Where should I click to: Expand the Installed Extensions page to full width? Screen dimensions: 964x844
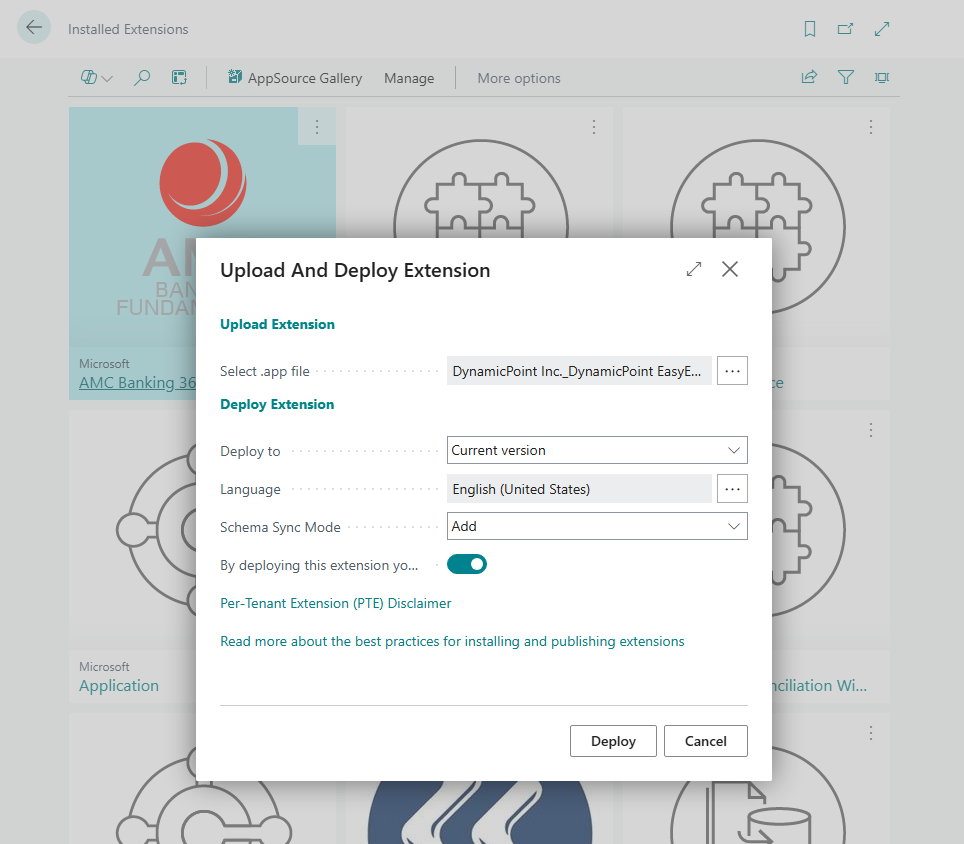tap(882, 29)
